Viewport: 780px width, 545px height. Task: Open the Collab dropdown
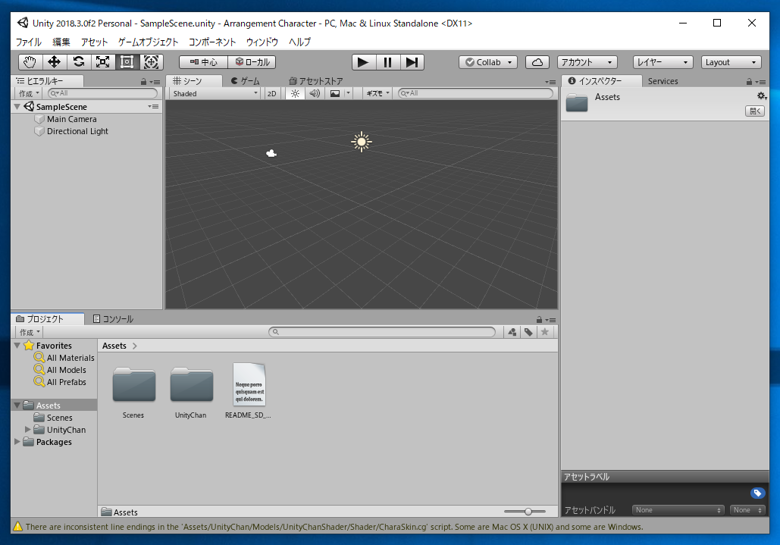(488, 62)
